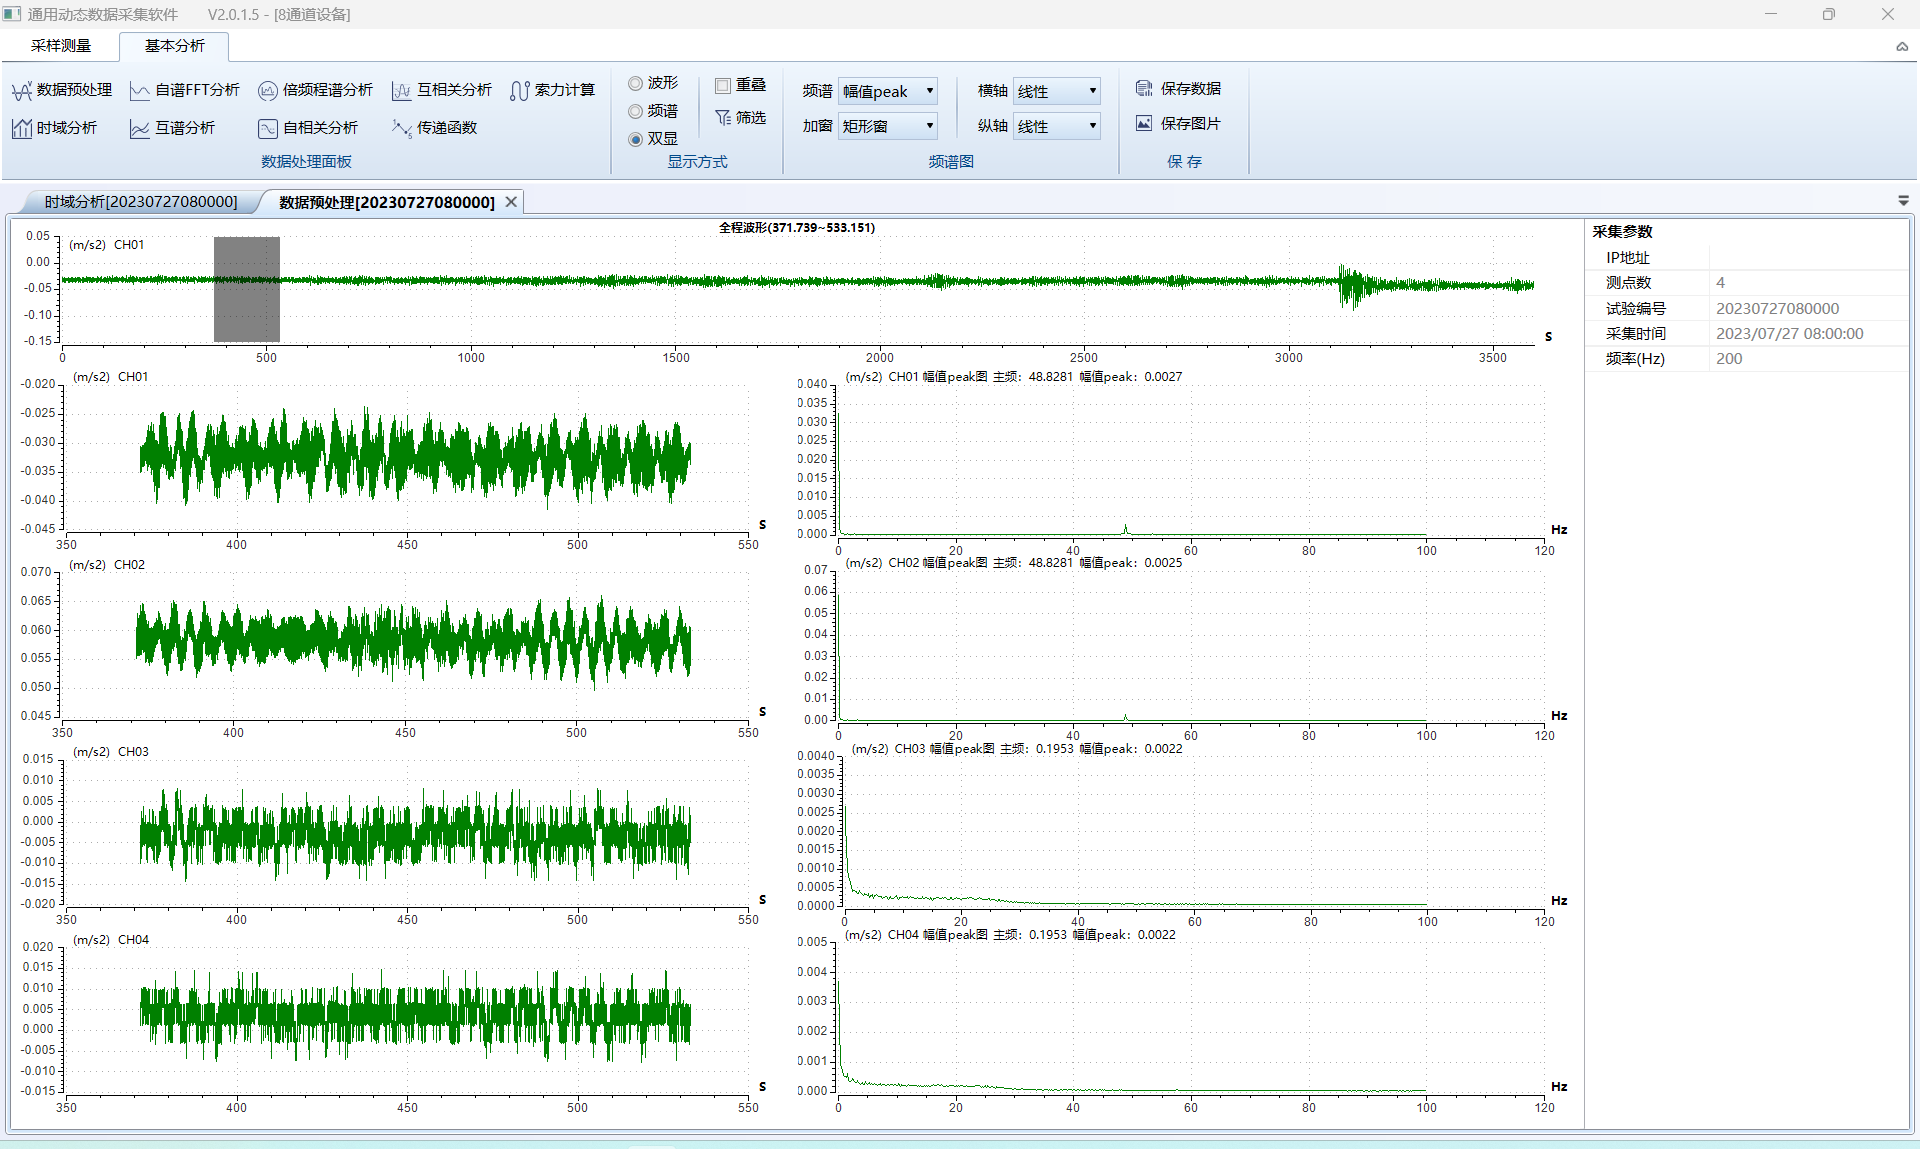Screen dimensions: 1920x1149
Task: Close the 数据预处理[20230727080000] tab
Action: [511, 202]
